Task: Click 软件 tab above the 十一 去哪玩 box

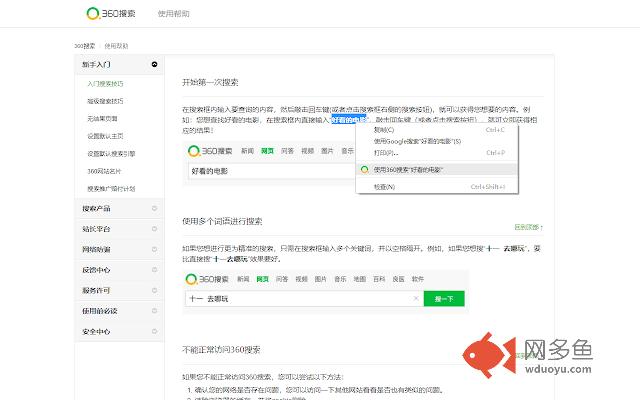Action: [x=418, y=279]
